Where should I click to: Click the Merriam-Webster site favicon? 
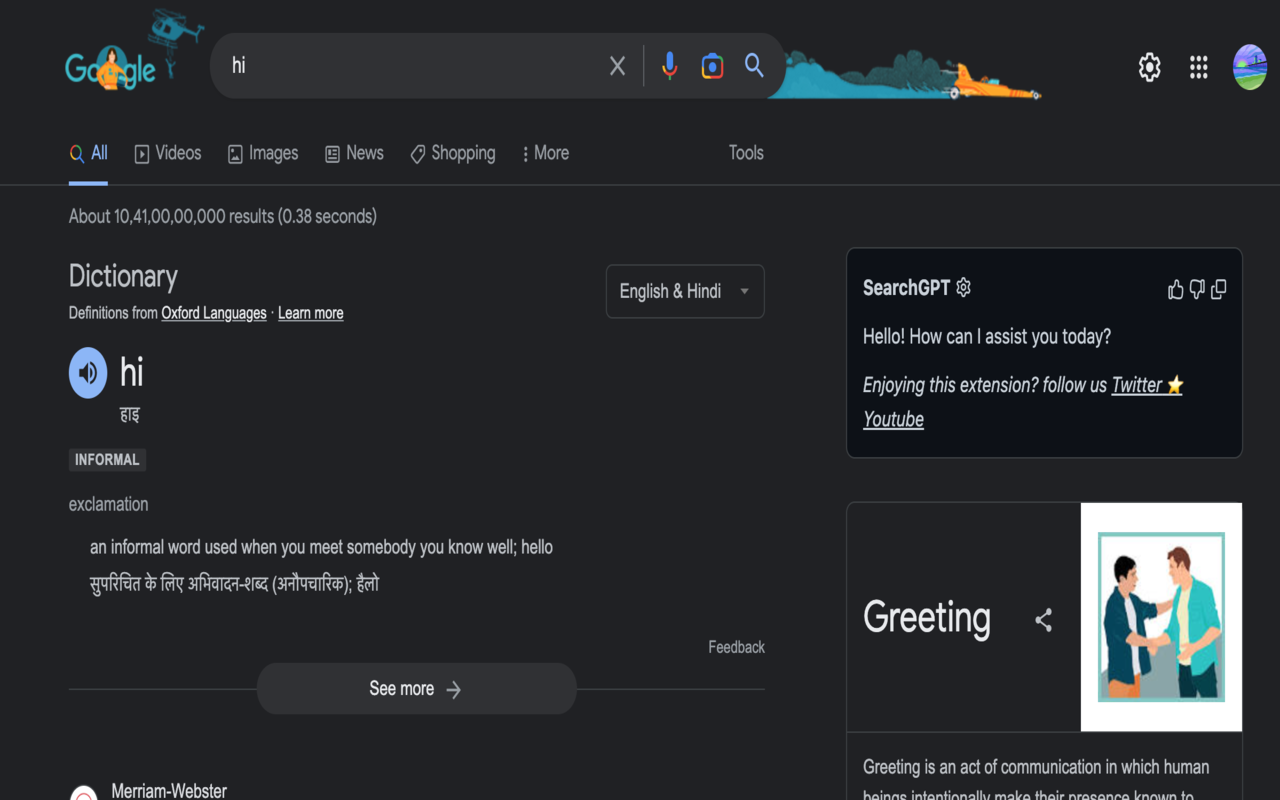(84, 793)
